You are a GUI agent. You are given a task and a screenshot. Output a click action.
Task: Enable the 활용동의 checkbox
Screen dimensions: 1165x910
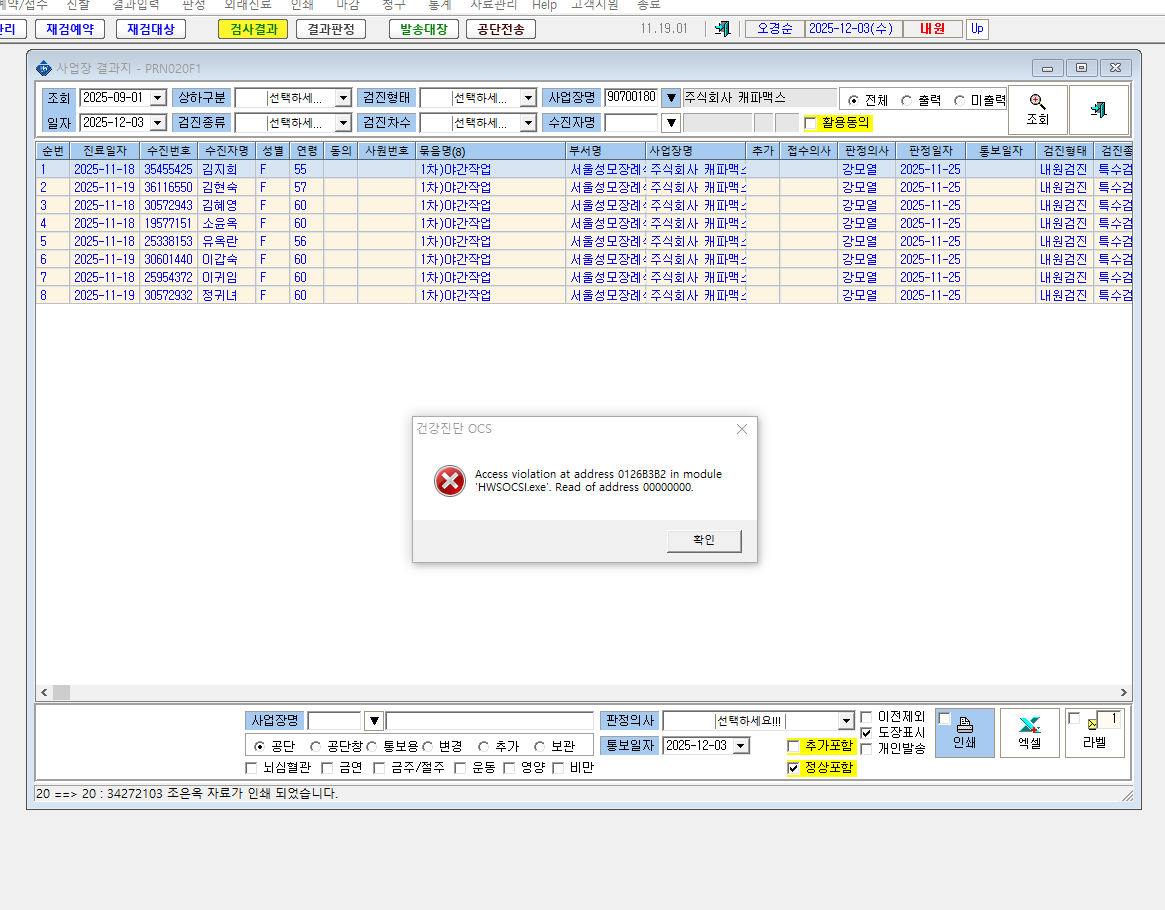click(x=811, y=123)
